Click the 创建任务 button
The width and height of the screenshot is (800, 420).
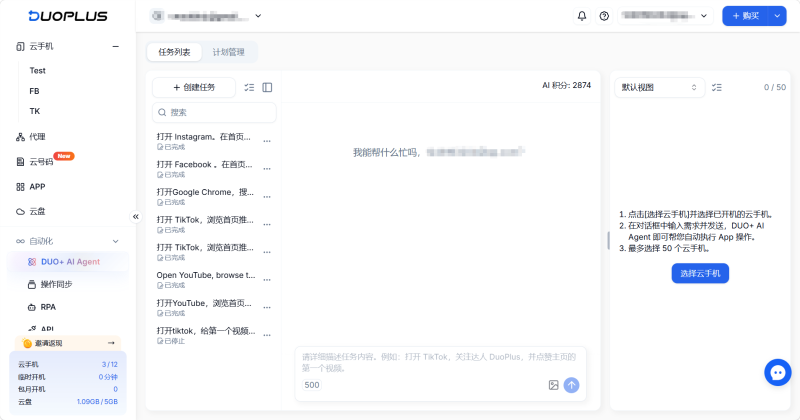point(194,87)
